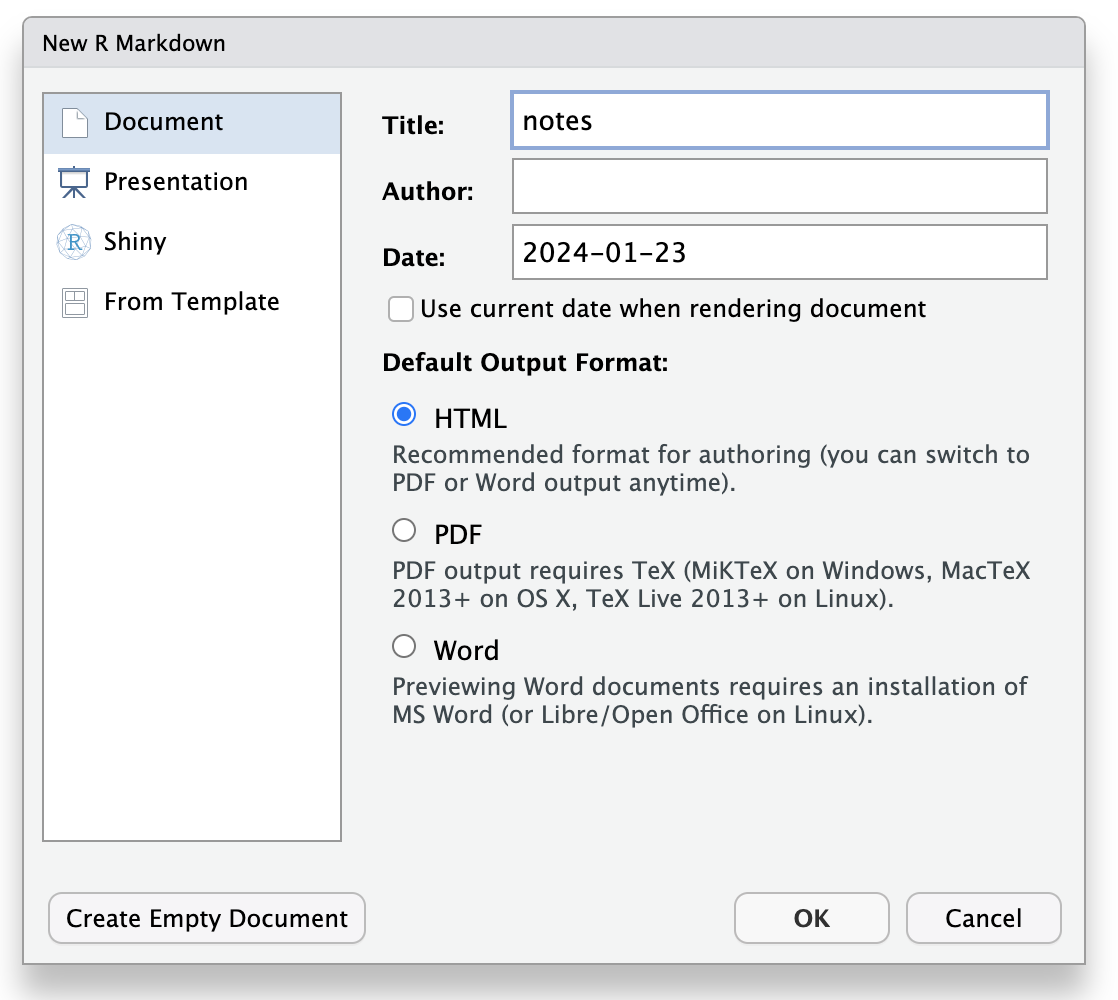Image resolution: width=1118 pixels, height=1000 pixels.
Task: Pick the Word output radio button
Action: [x=404, y=647]
